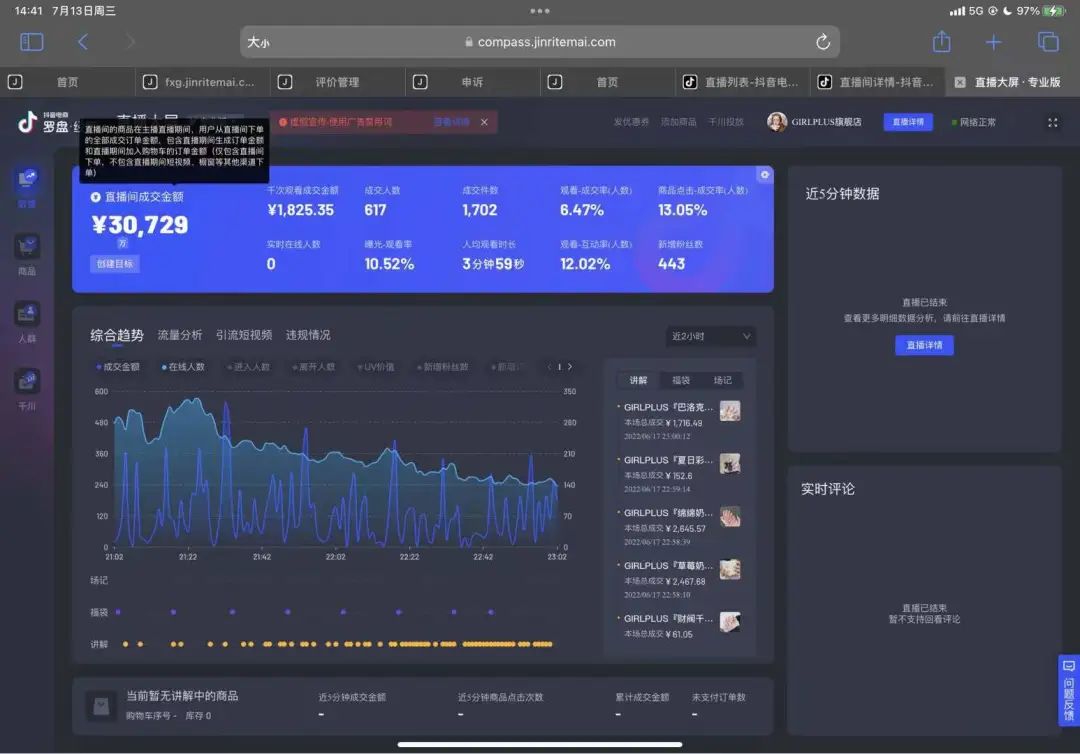Click the Douyin 罗盘 logo

(43, 122)
